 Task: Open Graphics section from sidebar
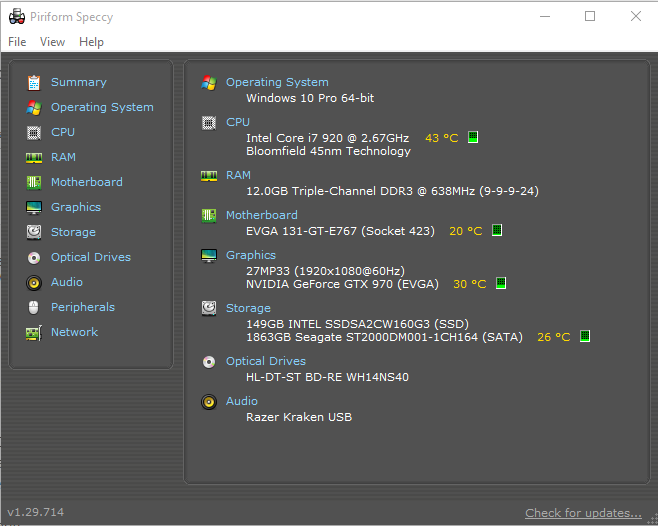pos(76,207)
